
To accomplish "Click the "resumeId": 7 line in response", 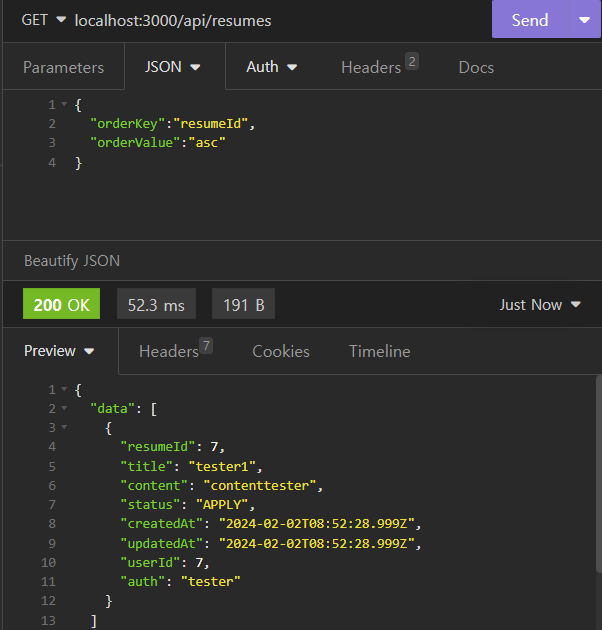I will pyautogui.click(x=172, y=447).
